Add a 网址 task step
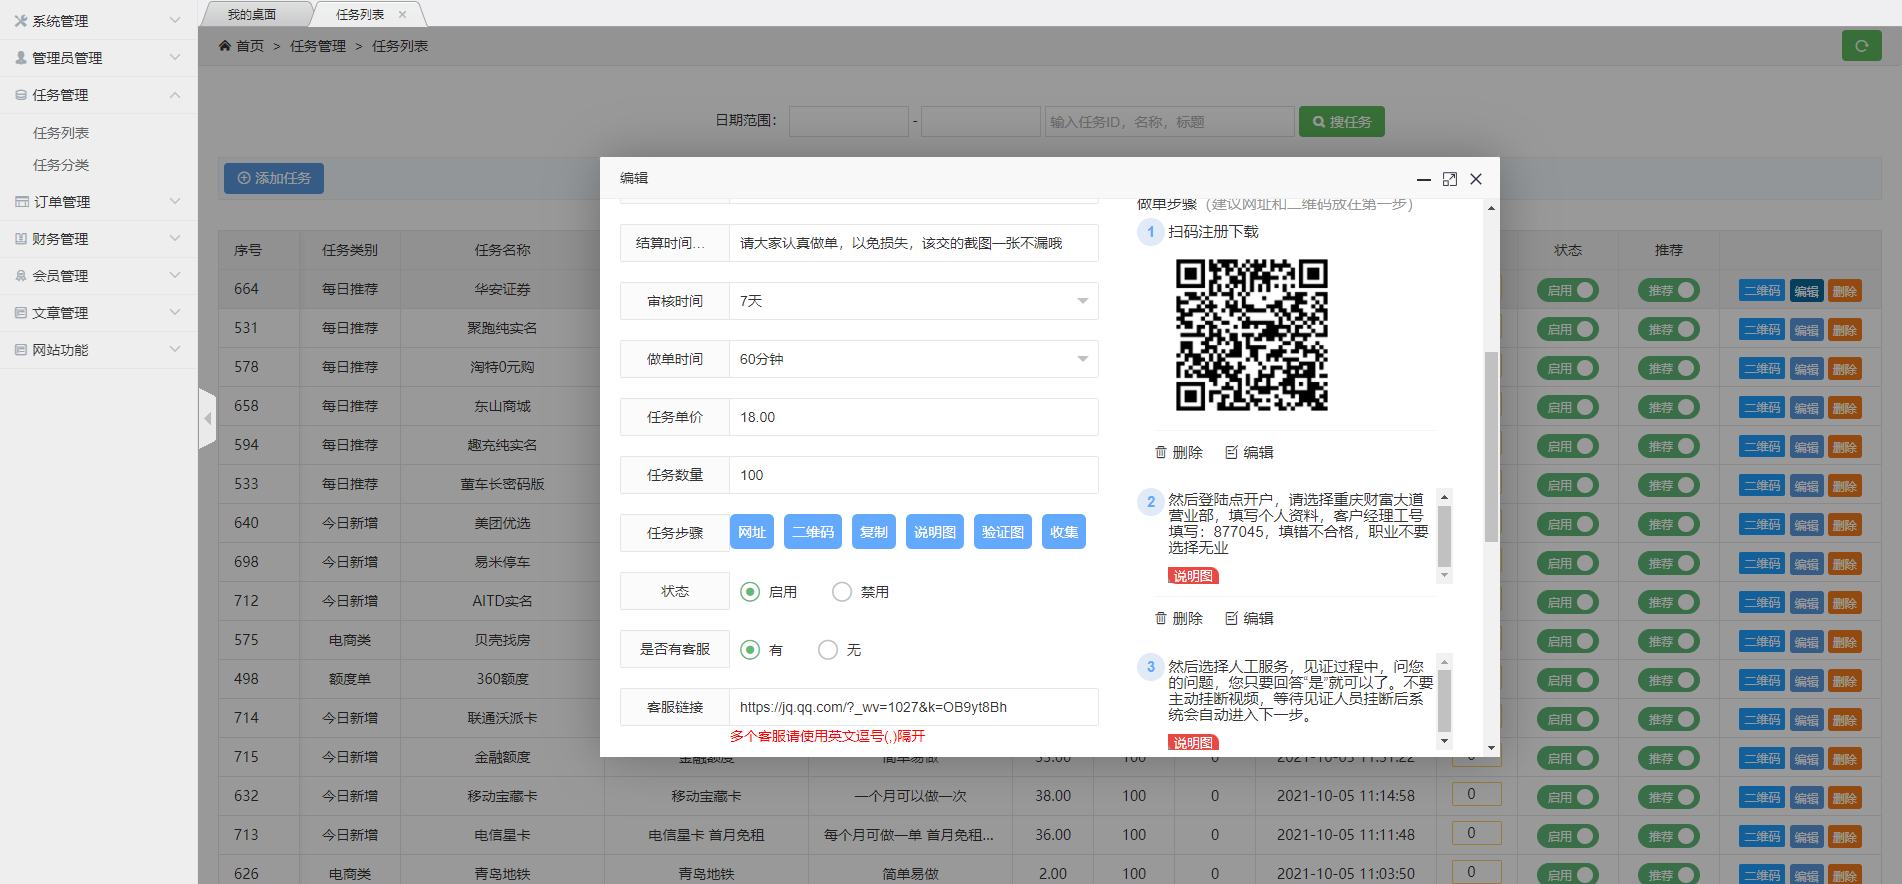The width and height of the screenshot is (1902, 884). pyautogui.click(x=752, y=532)
